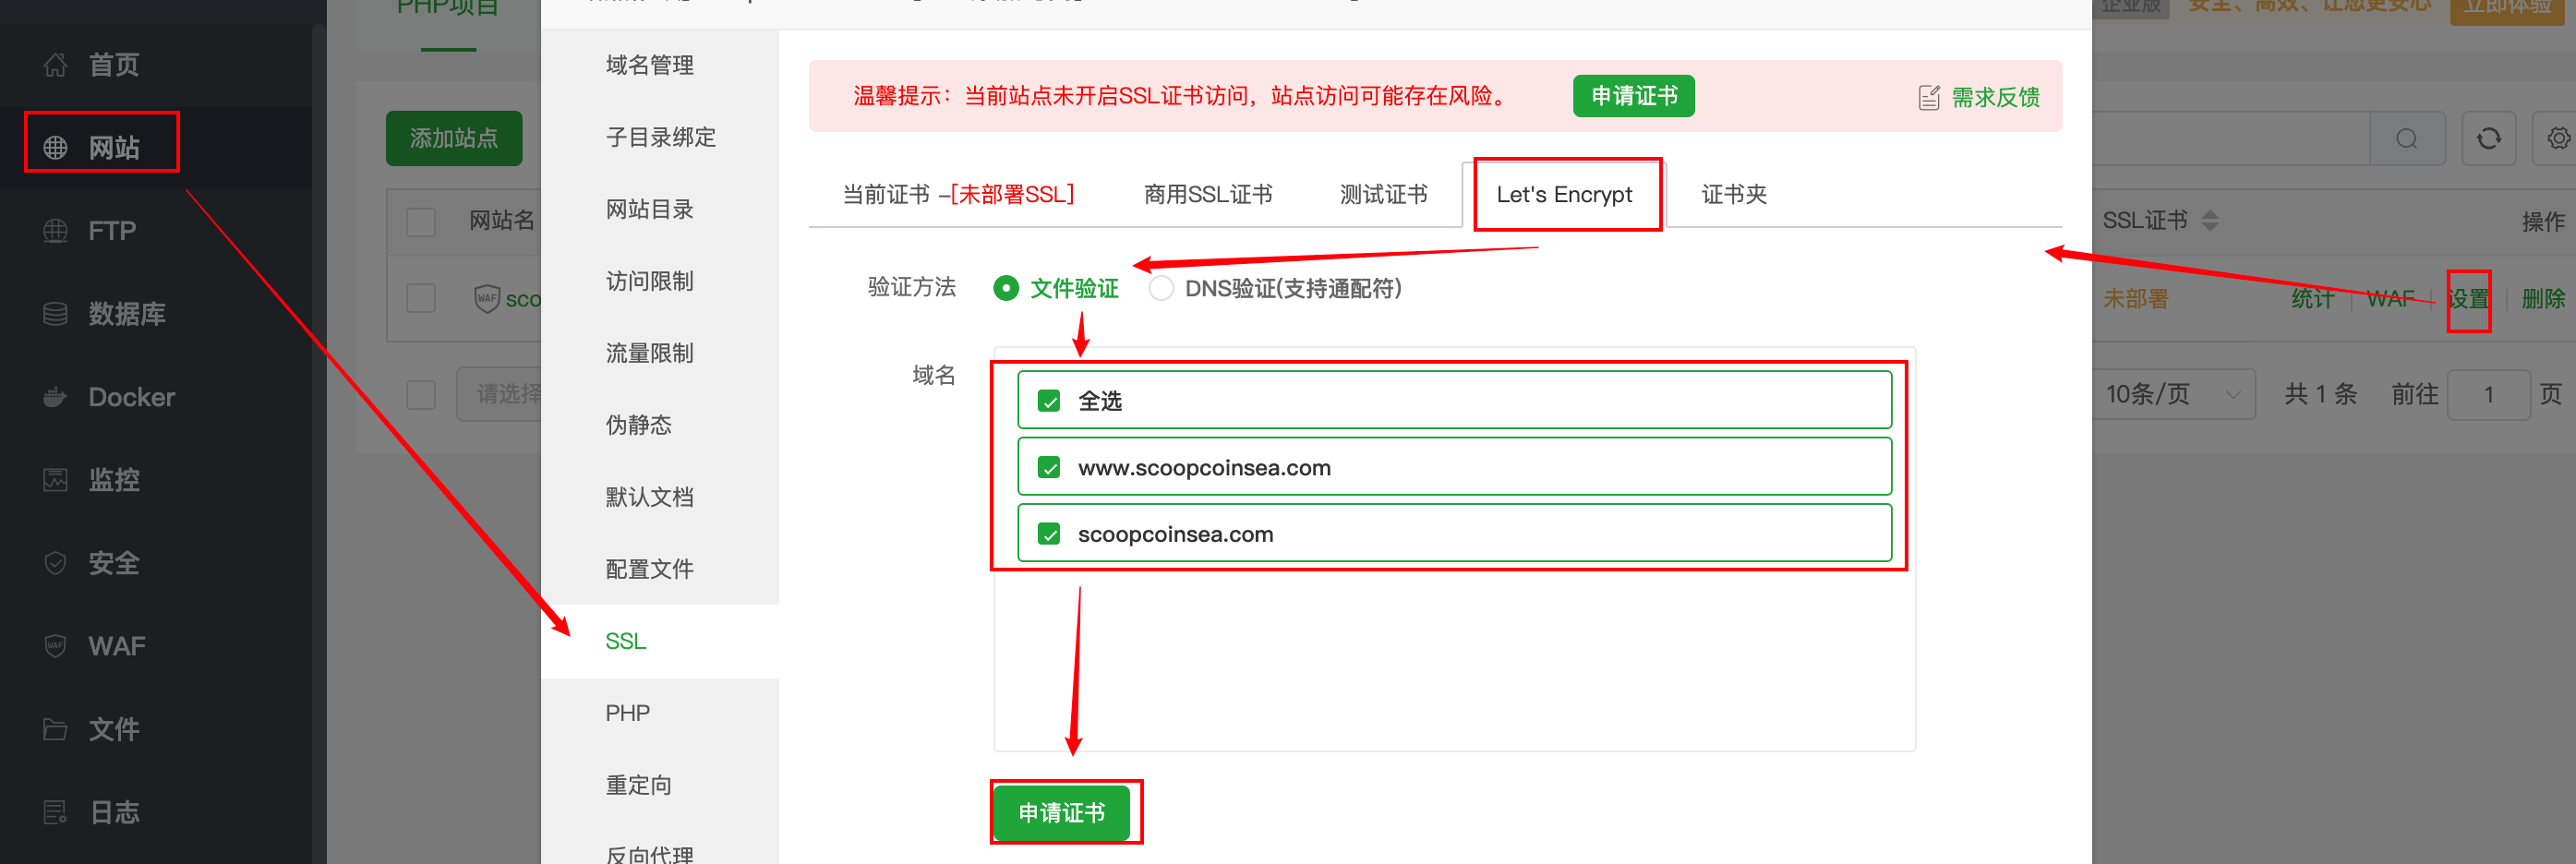The height and width of the screenshot is (864, 2576).
Task: Uncheck scoopcoinsea.com domain checkbox
Action: tap(1049, 534)
